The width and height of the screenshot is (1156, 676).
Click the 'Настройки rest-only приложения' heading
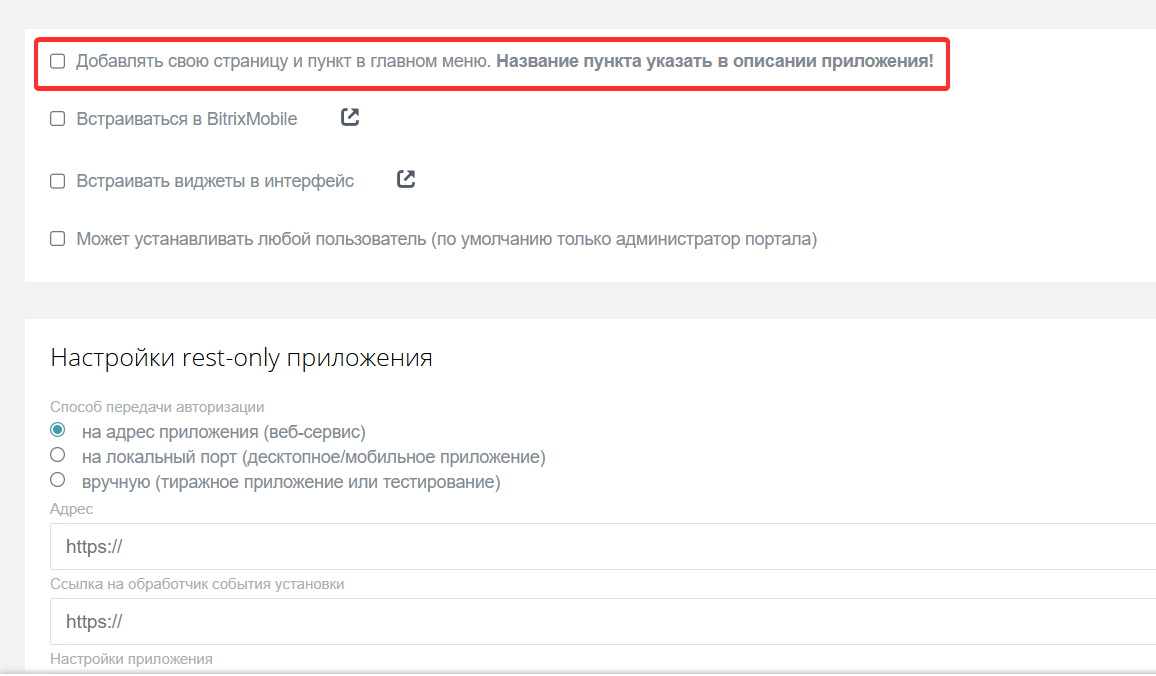coord(240,357)
